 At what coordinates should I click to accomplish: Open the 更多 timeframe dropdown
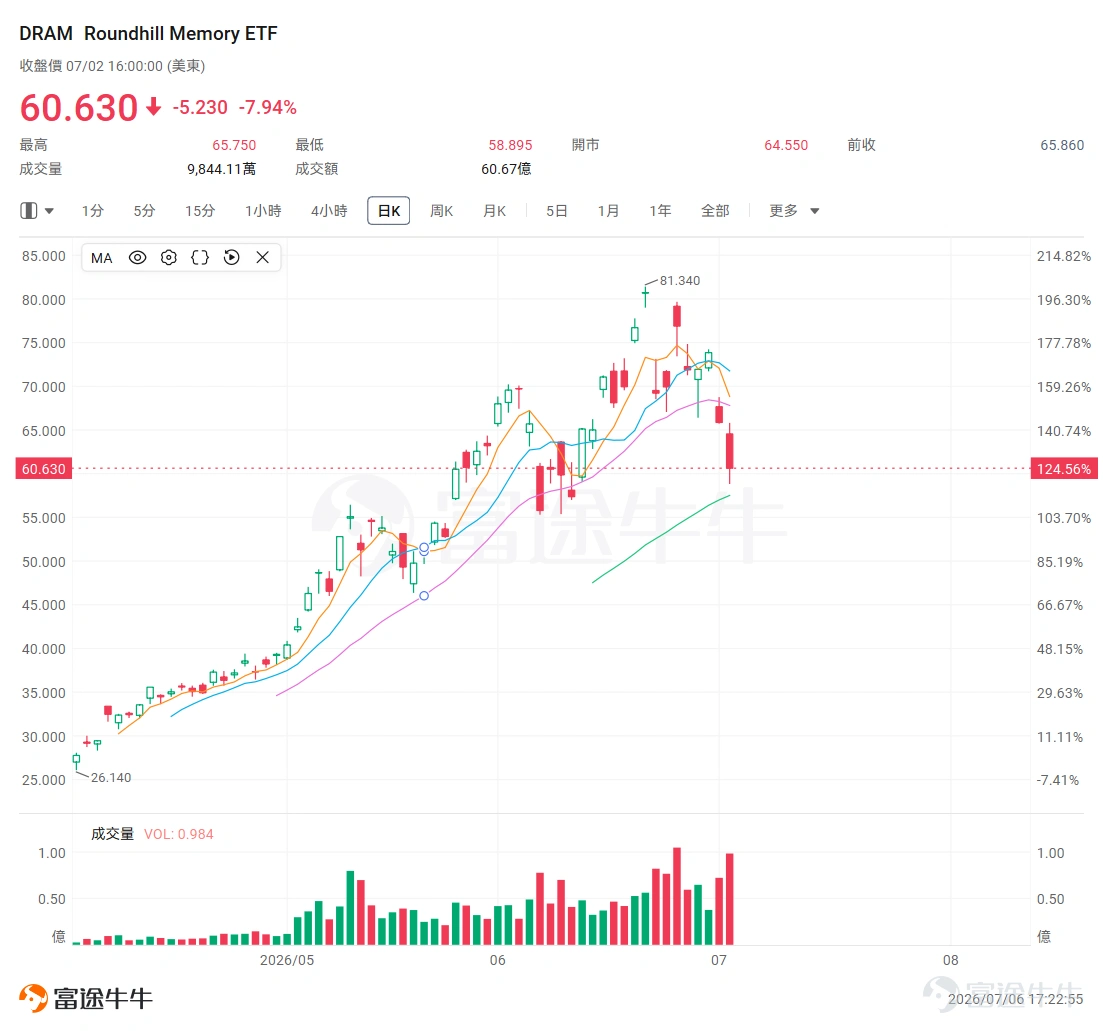793,210
